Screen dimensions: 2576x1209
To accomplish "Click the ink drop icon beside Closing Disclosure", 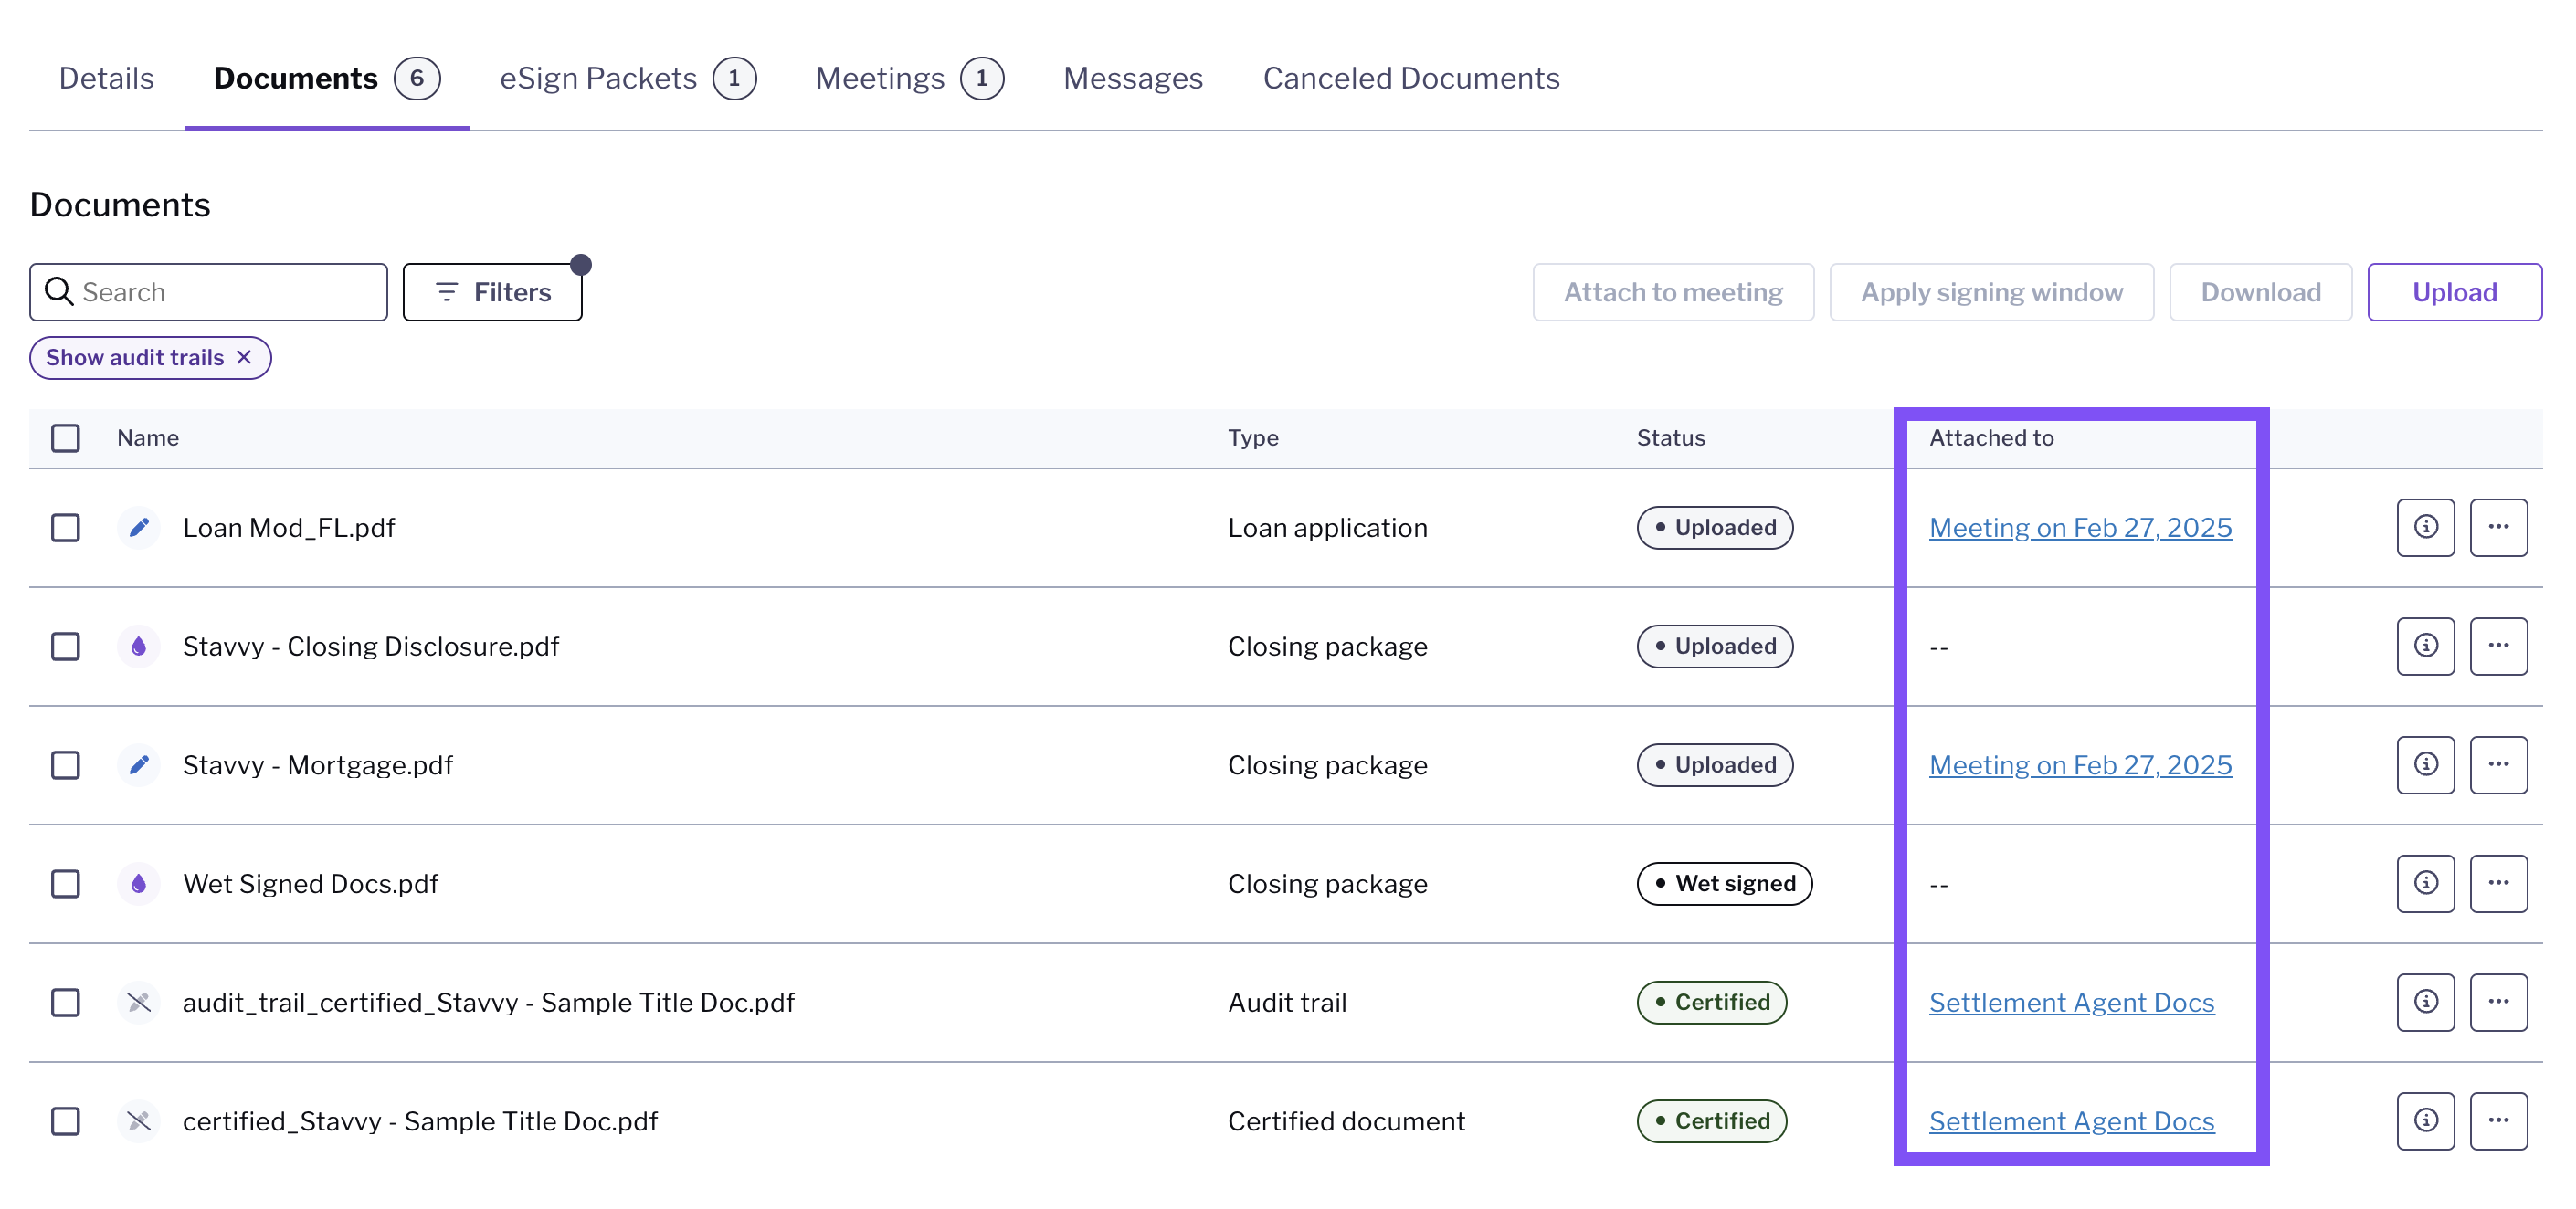I will [139, 646].
